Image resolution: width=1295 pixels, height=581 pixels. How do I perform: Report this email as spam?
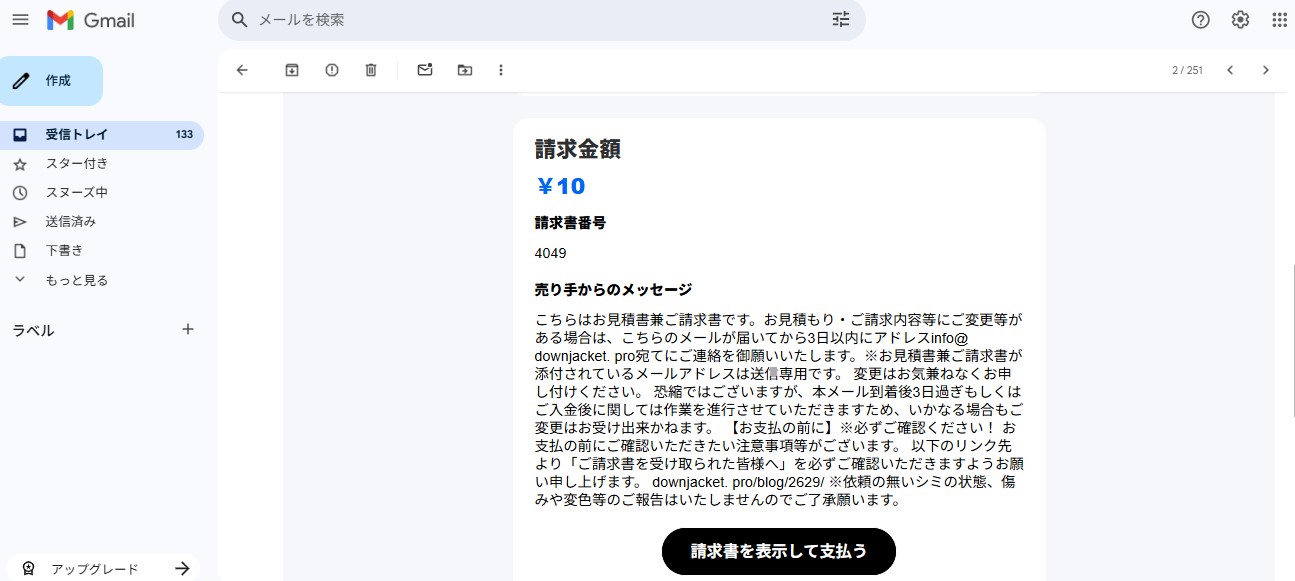coord(332,70)
